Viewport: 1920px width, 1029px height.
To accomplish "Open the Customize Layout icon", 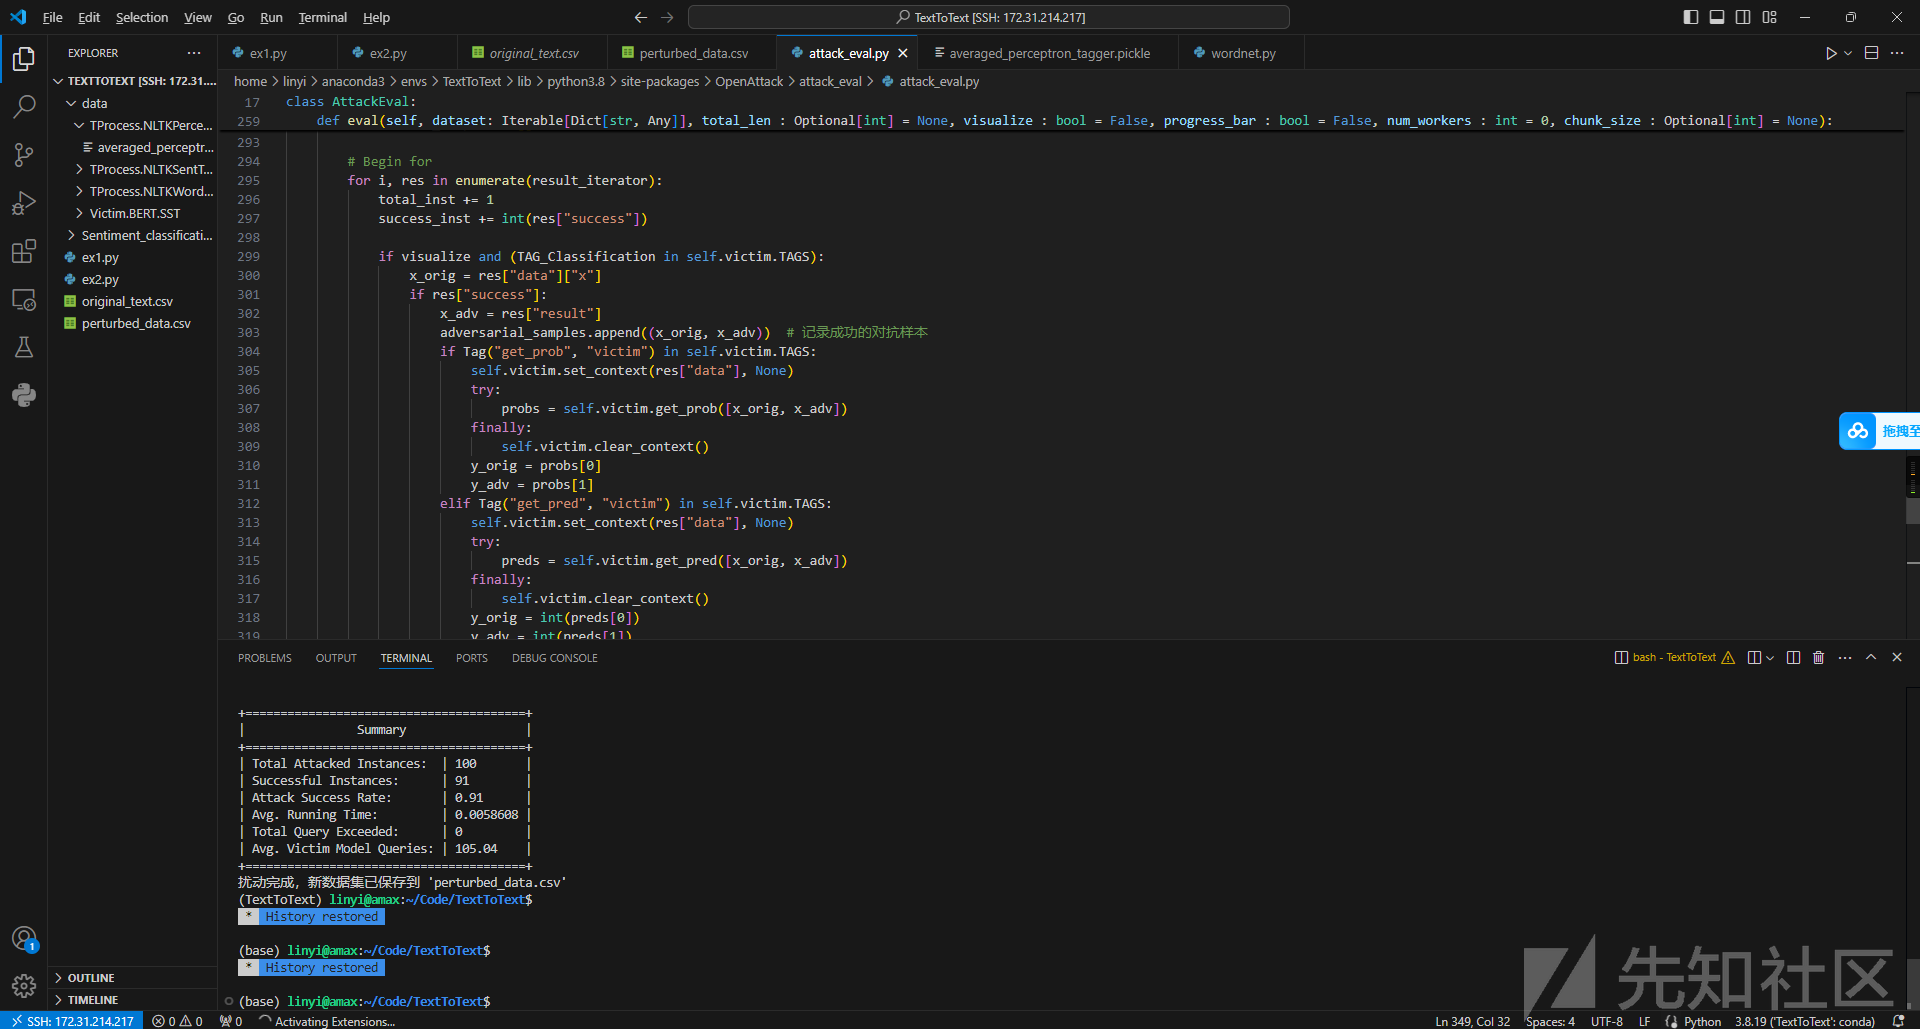I will pos(1770,17).
